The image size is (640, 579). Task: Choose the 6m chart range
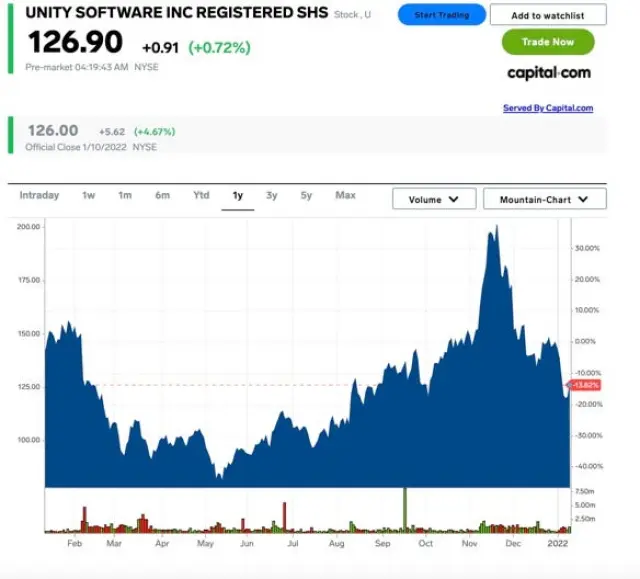pyautogui.click(x=162, y=196)
